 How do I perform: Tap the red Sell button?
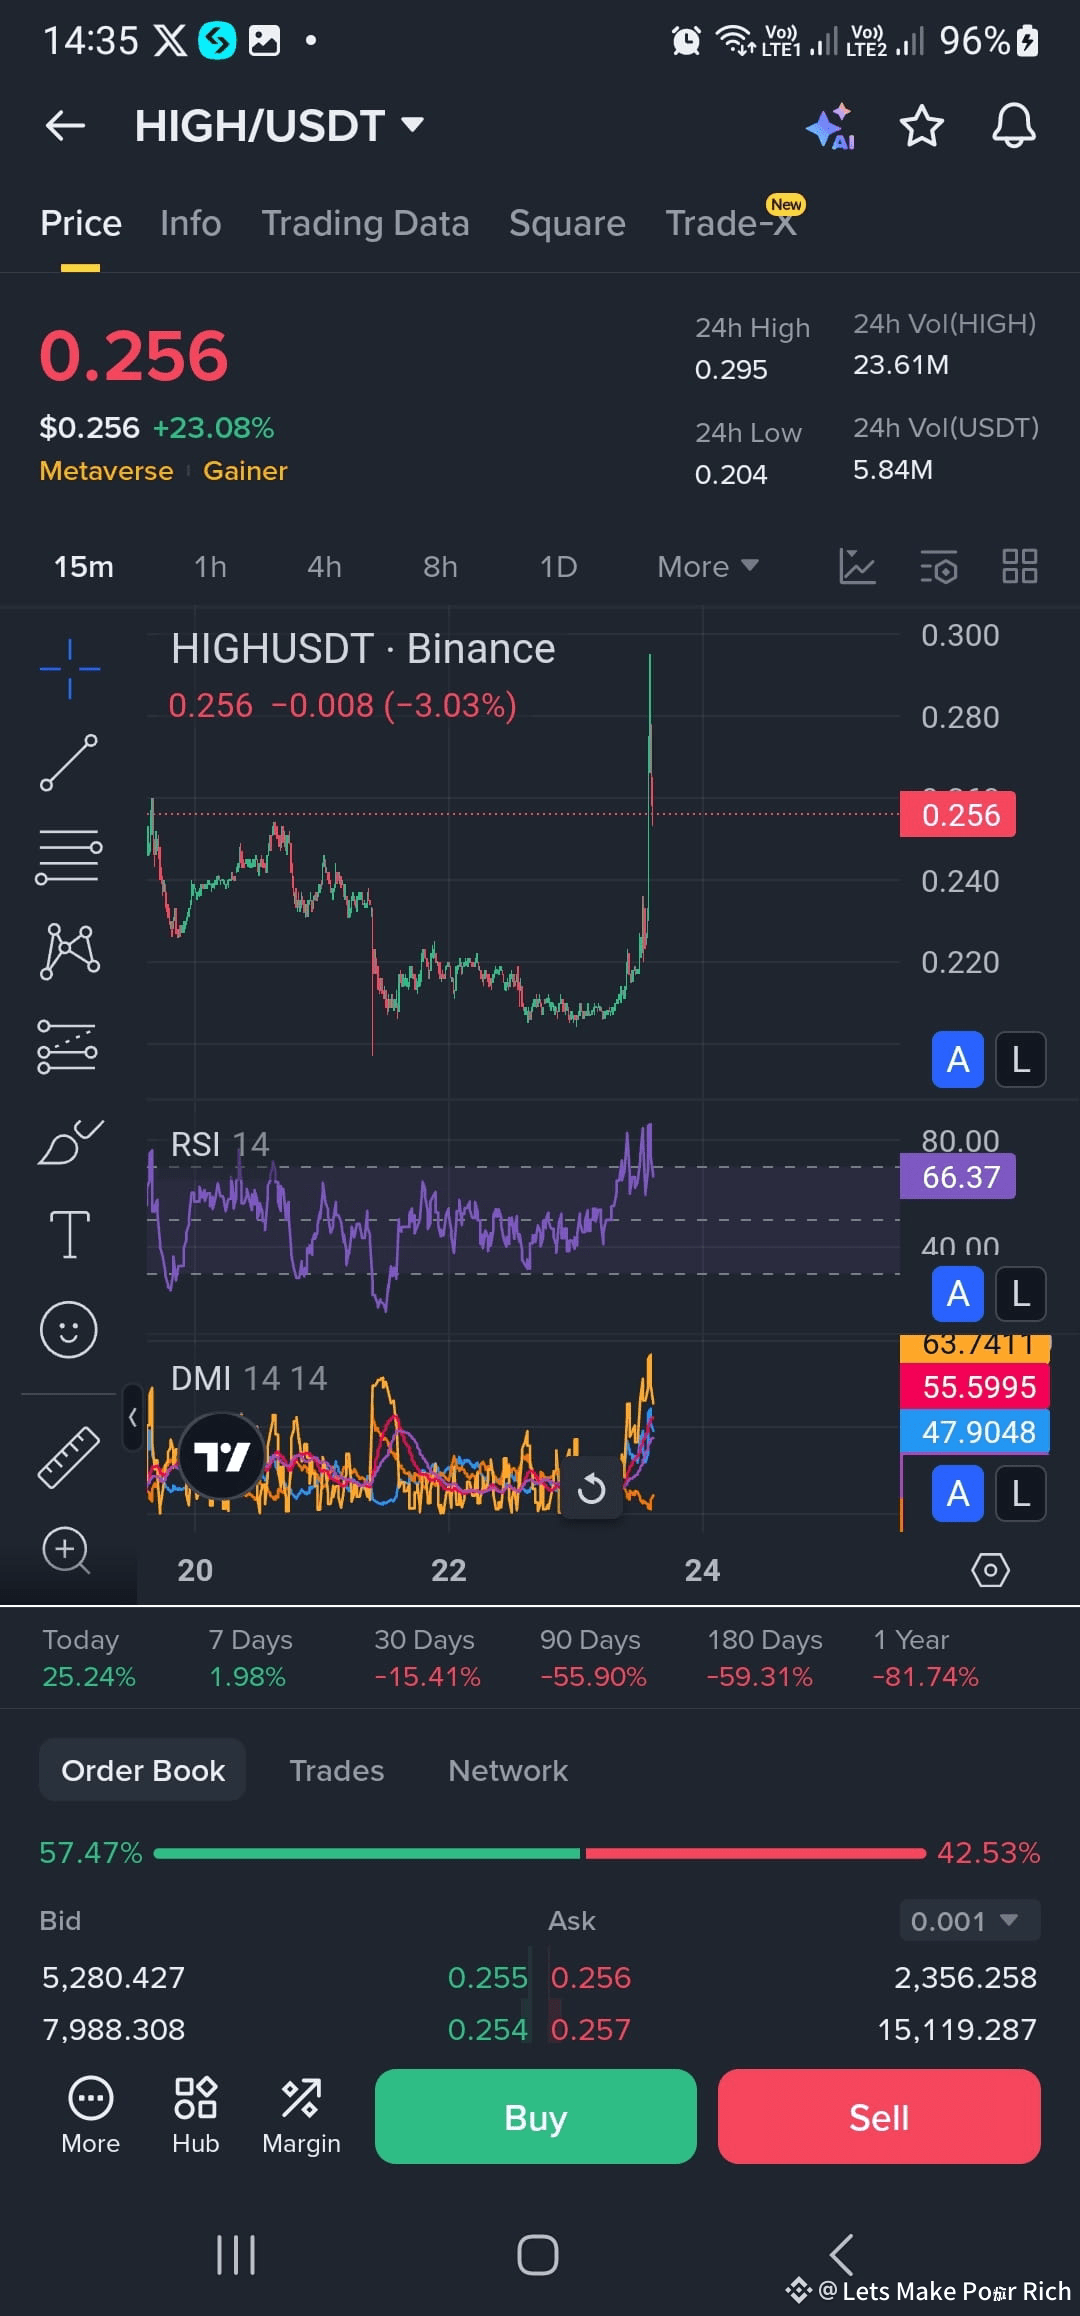(879, 2117)
